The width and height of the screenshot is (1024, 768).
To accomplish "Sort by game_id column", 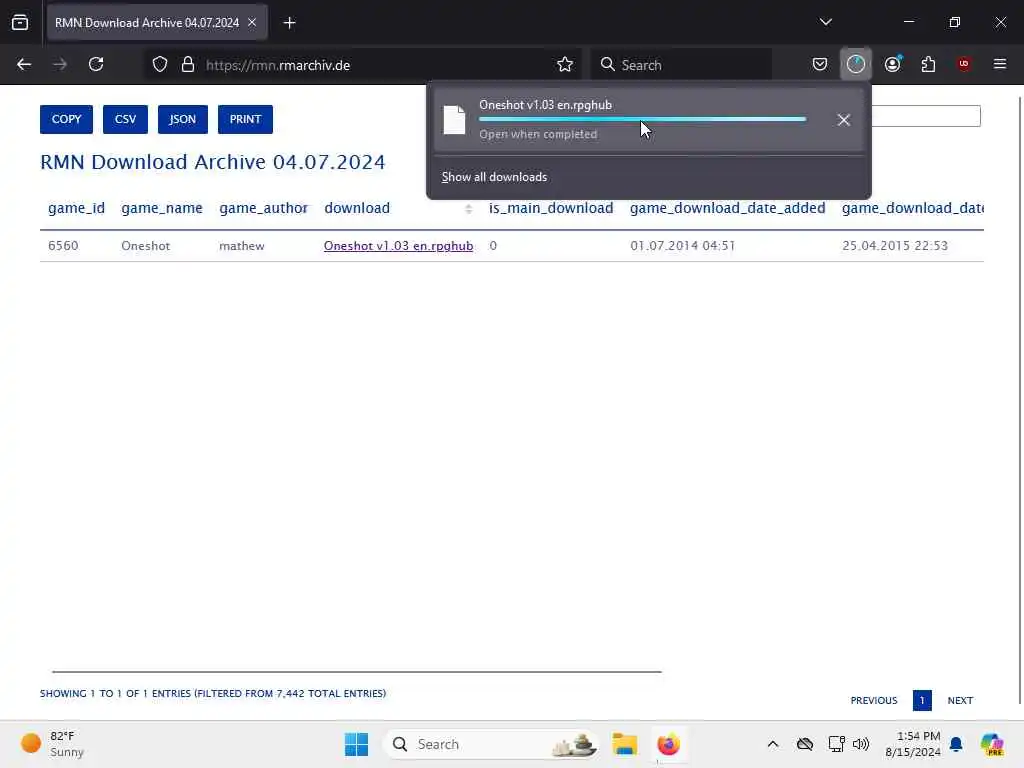I will coord(76,208).
